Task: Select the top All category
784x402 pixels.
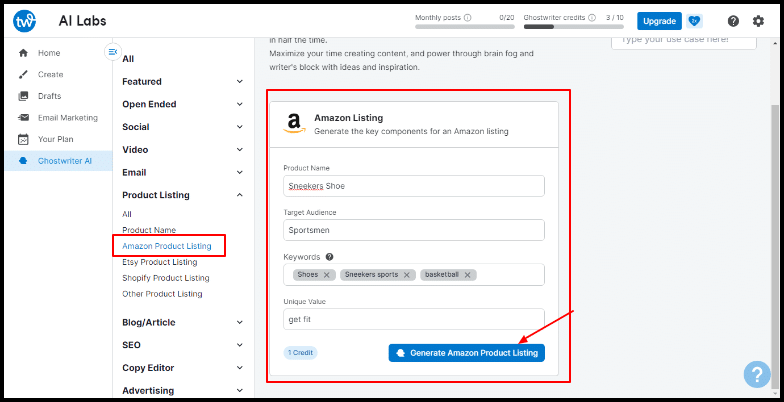Action: [x=128, y=59]
